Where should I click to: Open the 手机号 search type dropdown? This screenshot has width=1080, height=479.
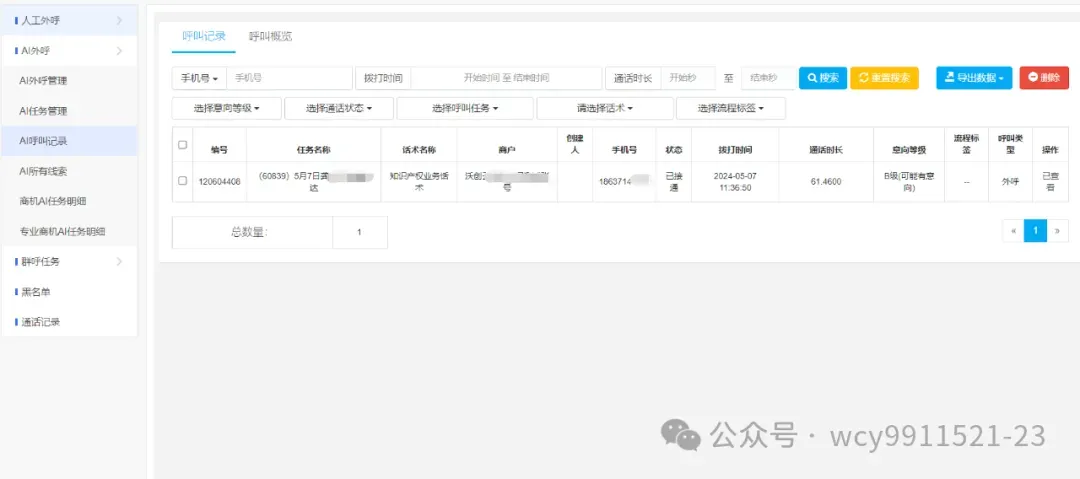point(199,78)
